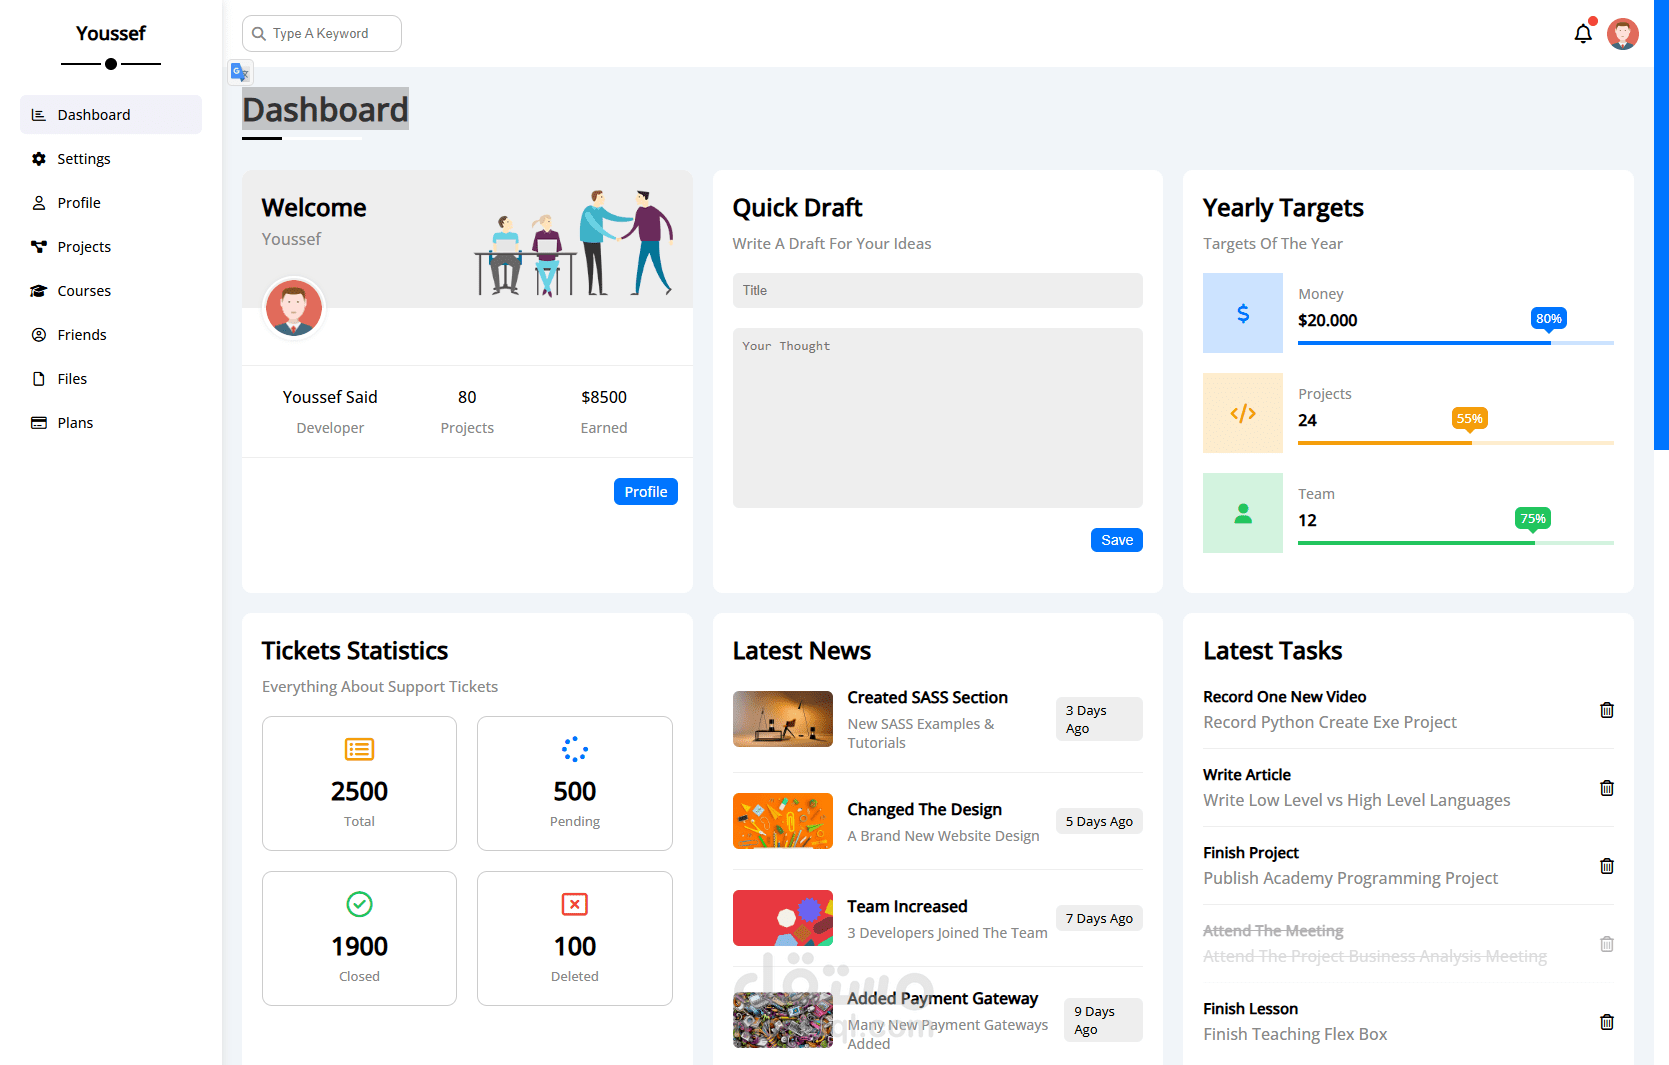This screenshot has width=1669, height=1065.
Task: Open the user avatar in top bar
Action: [x=1623, y=34]
